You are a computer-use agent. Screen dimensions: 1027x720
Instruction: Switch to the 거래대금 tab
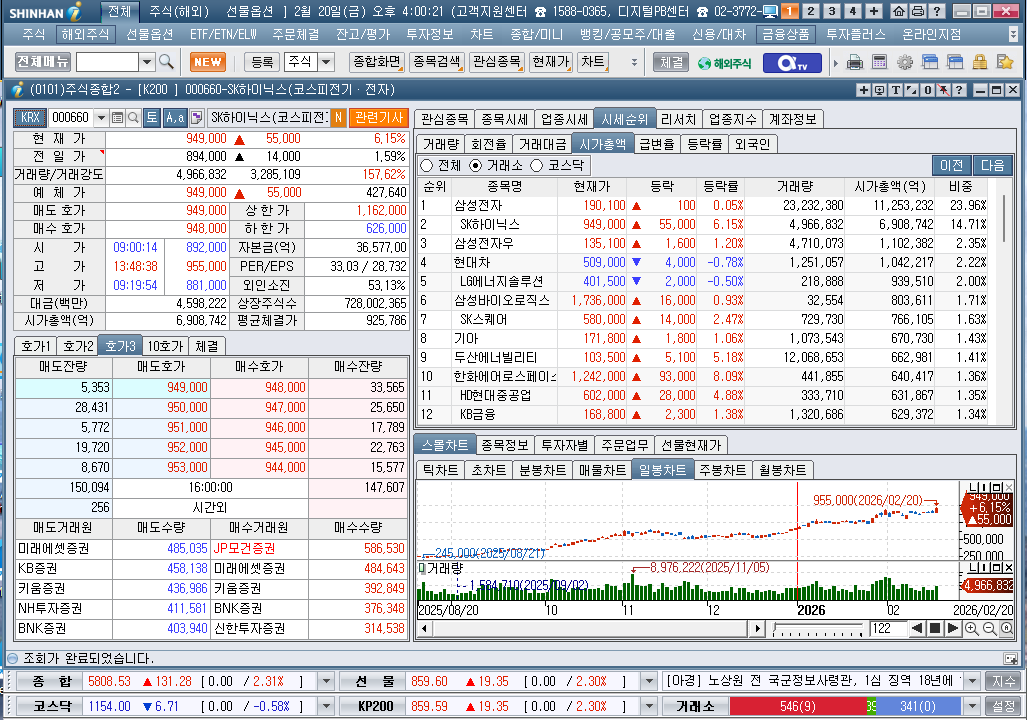click(x=542, y=144)
